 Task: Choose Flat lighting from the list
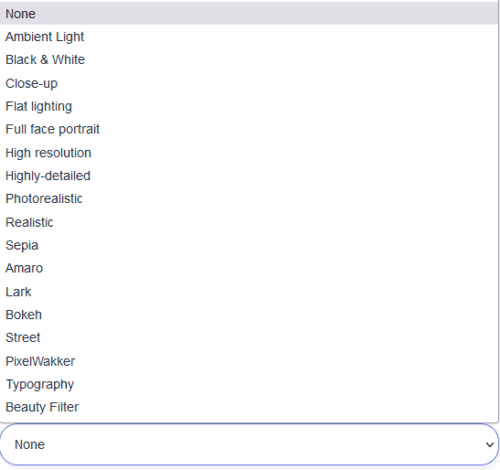pos(249,106)
